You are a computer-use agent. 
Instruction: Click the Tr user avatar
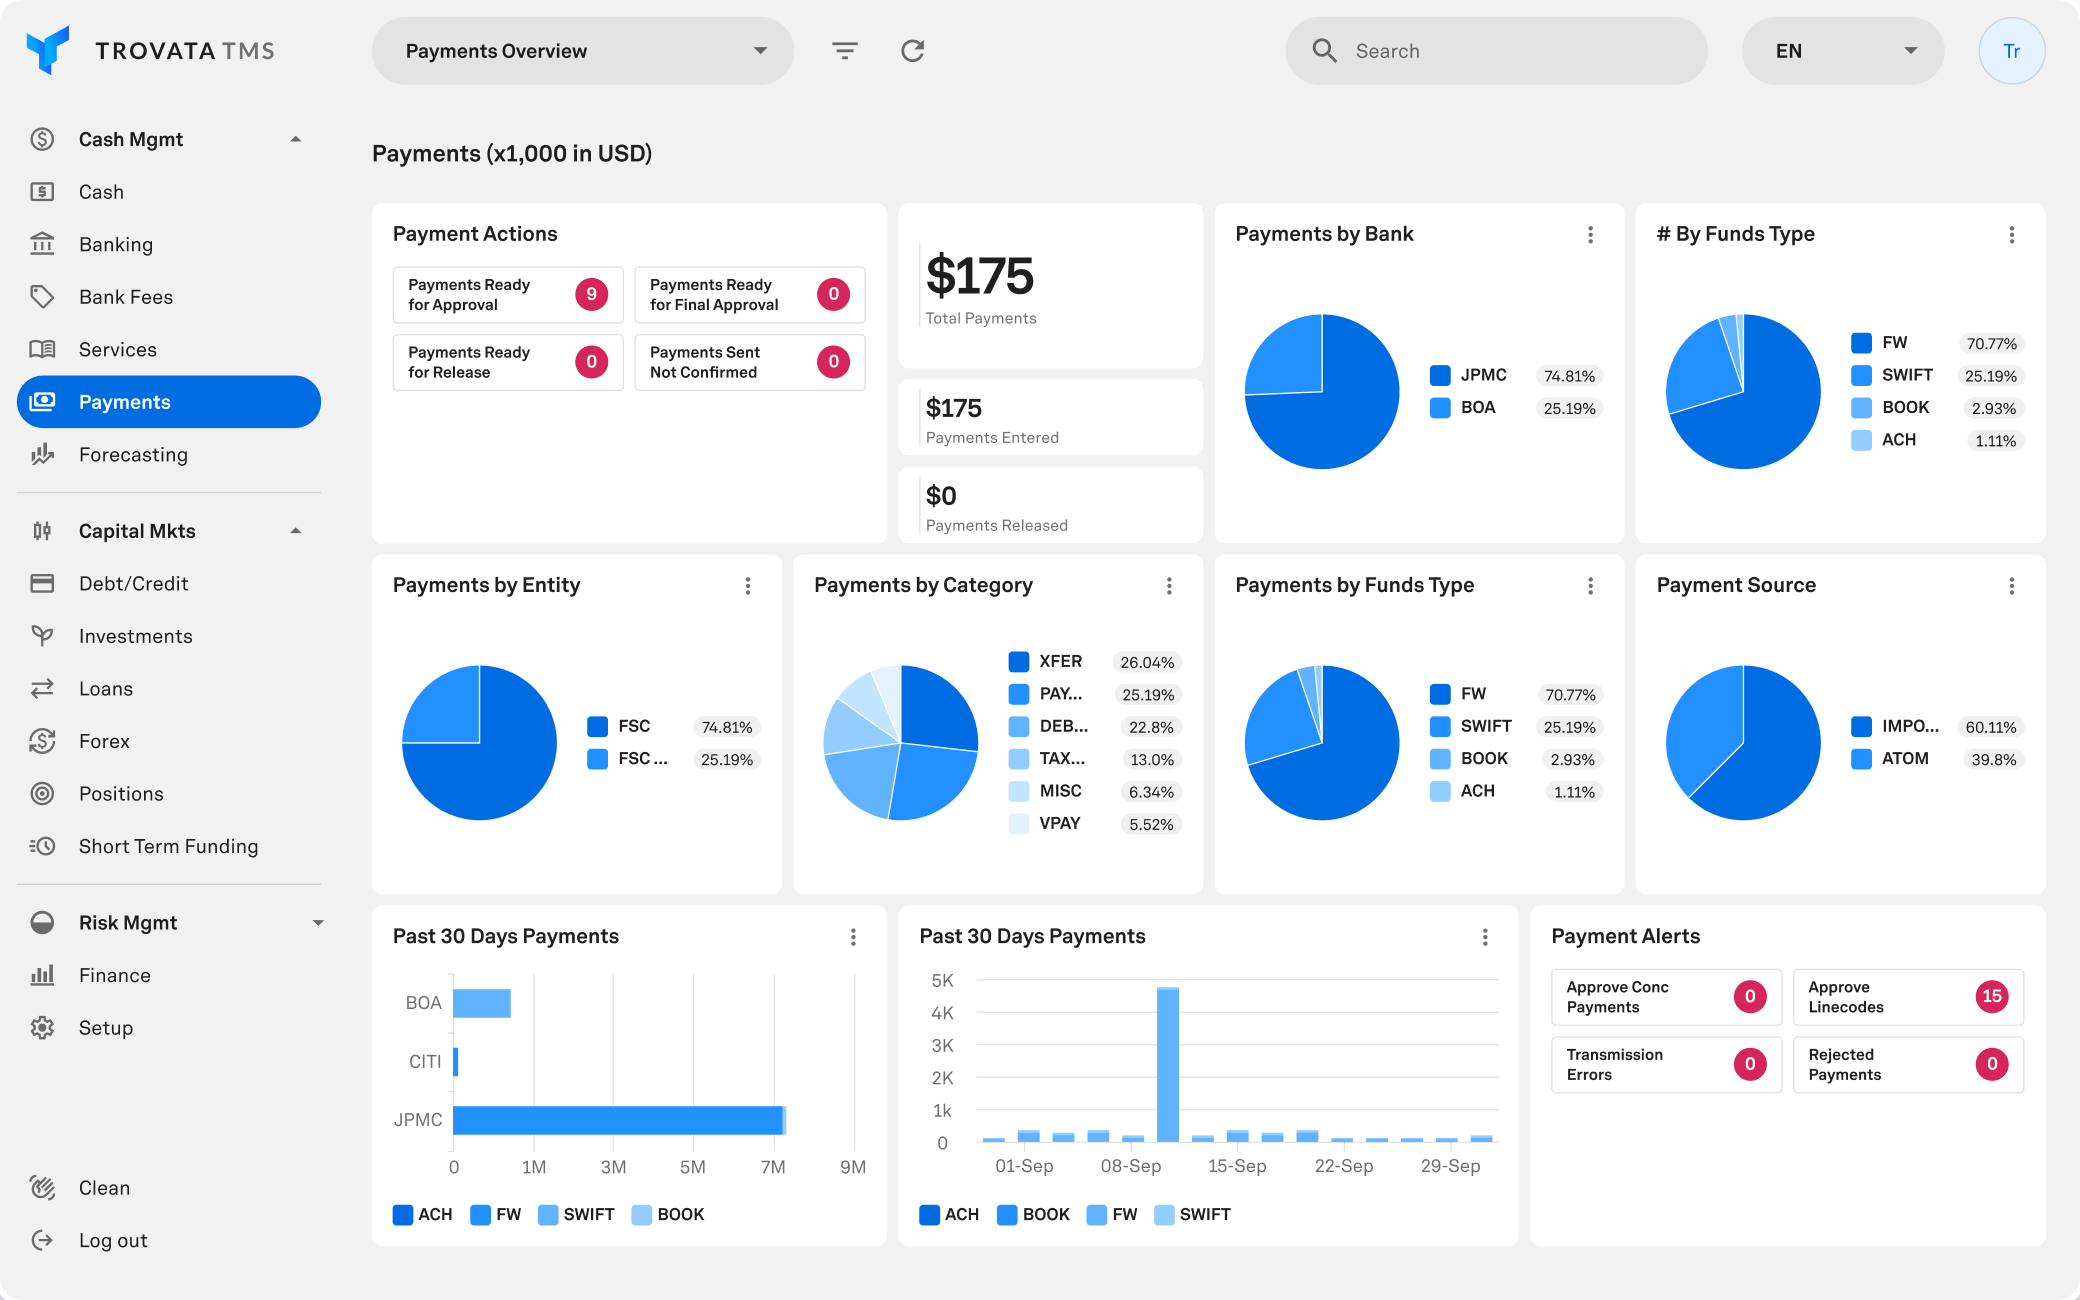point(2011,51)
